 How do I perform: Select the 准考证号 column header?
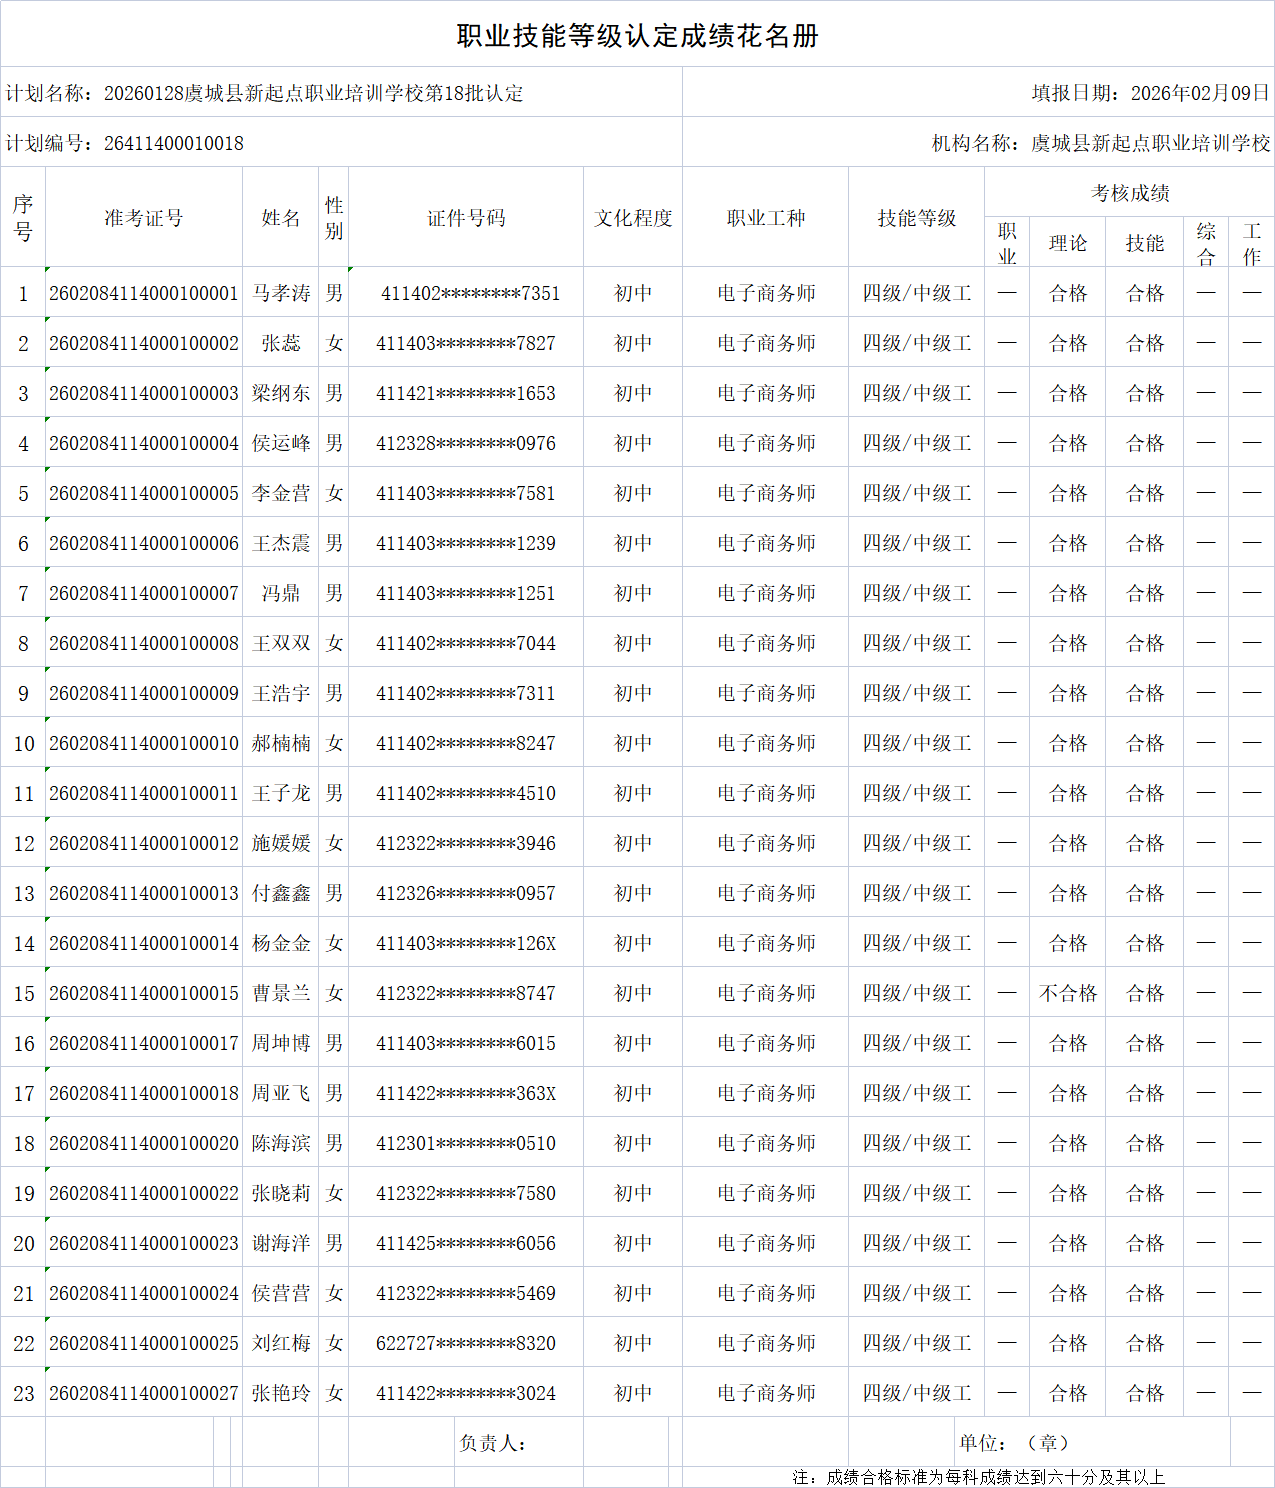click(x=144, y=217)
